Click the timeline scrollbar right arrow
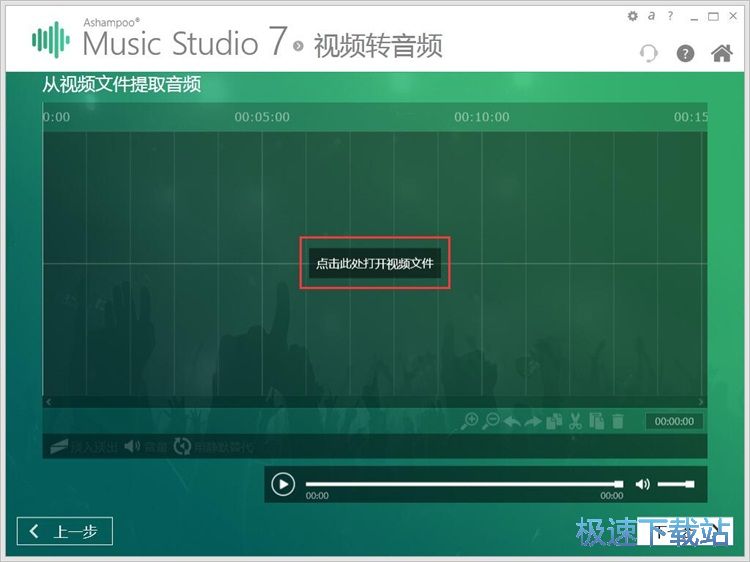The image size is (750, 562). click(x=701, y=402)
